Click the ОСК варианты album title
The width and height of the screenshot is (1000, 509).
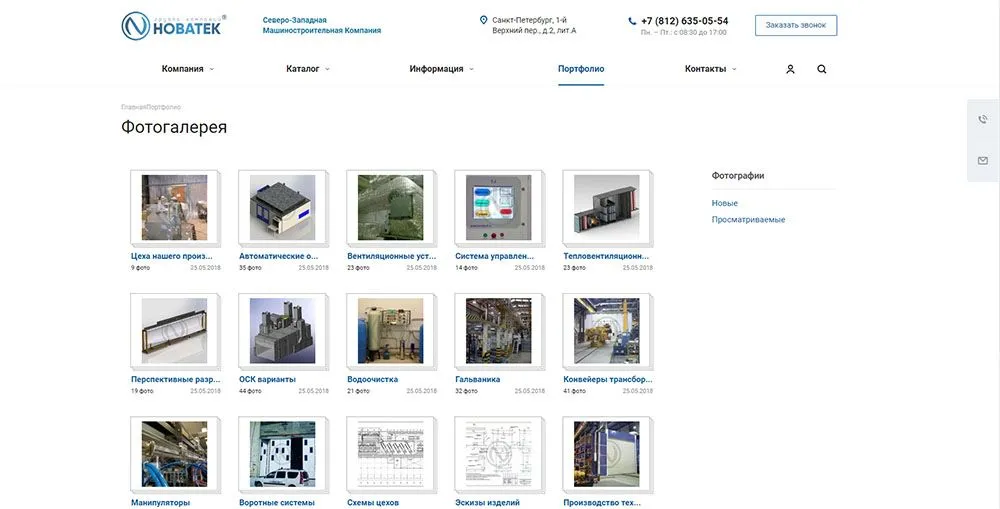(x=267, y=379)
